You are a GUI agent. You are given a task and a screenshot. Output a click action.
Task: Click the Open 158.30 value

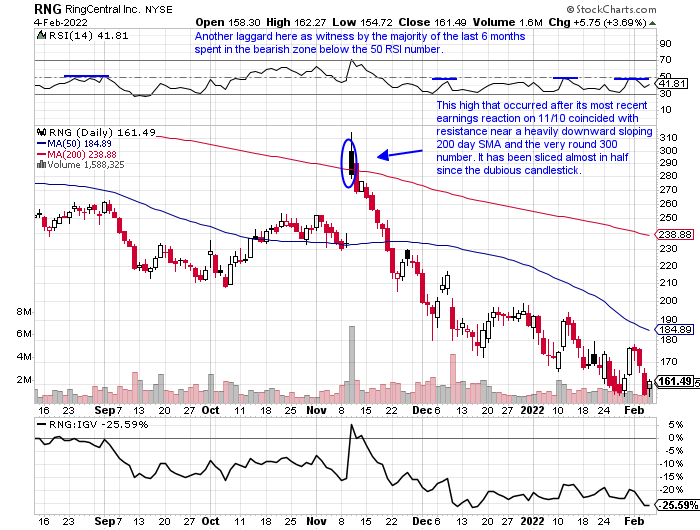pos(228,22)
